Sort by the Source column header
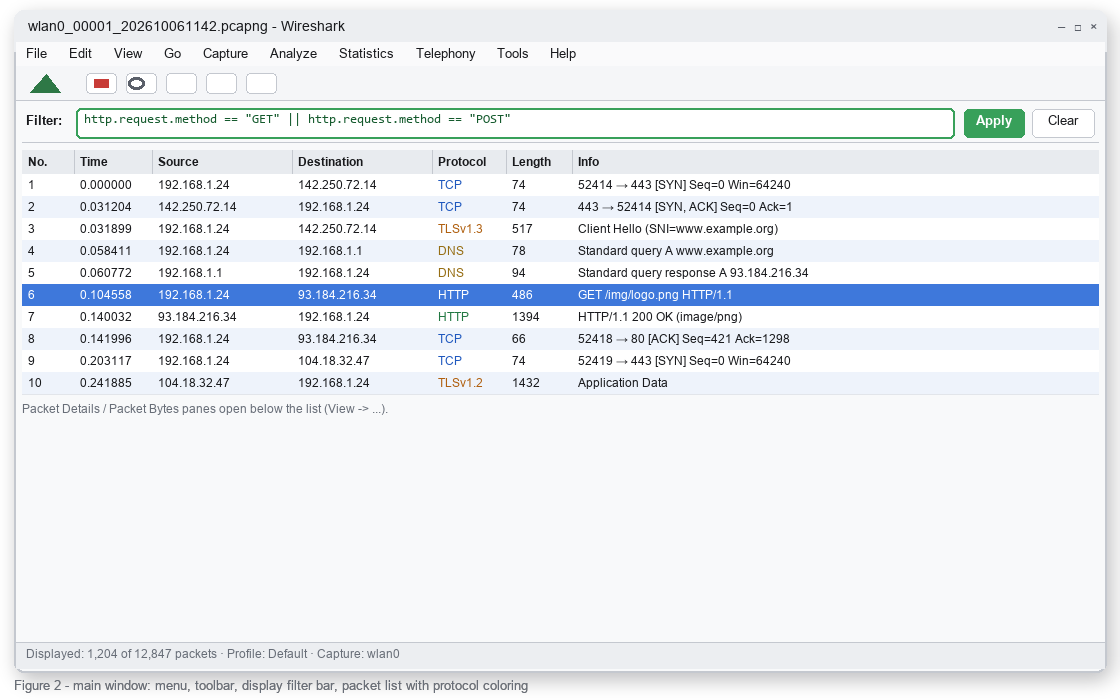This screenshot has width=1120, height=700. pos(222,162)
